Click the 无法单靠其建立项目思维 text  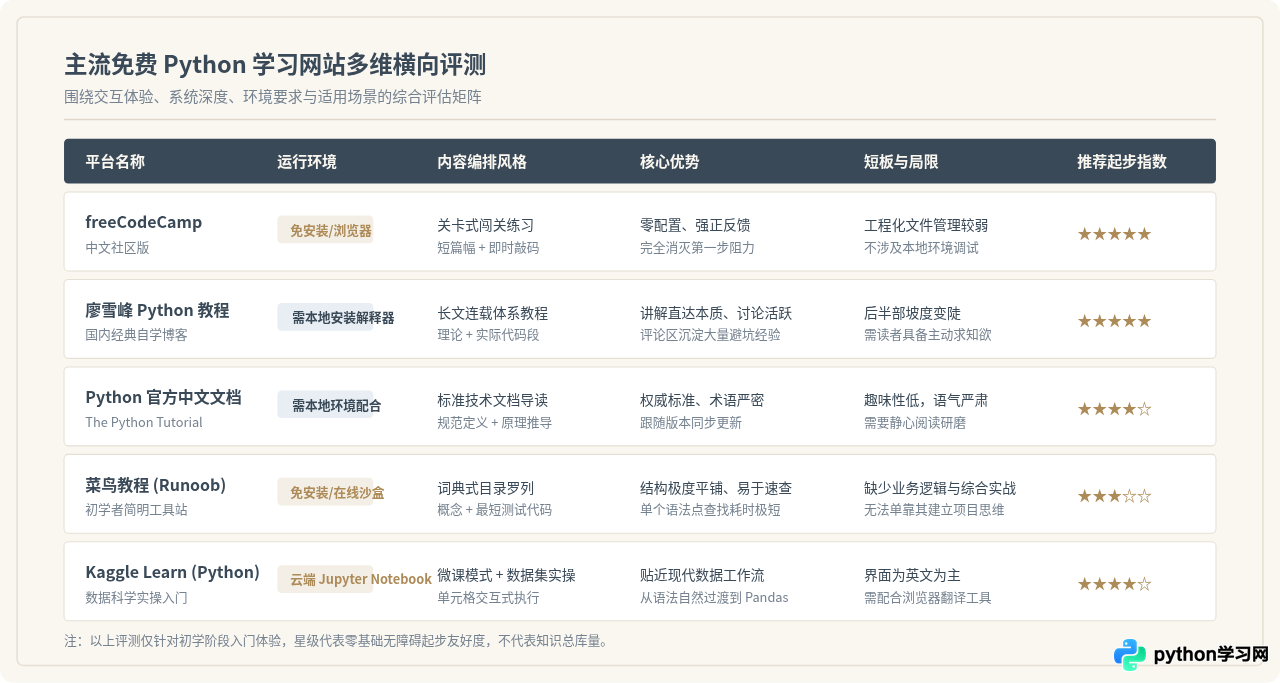click(x=934, y=510)
